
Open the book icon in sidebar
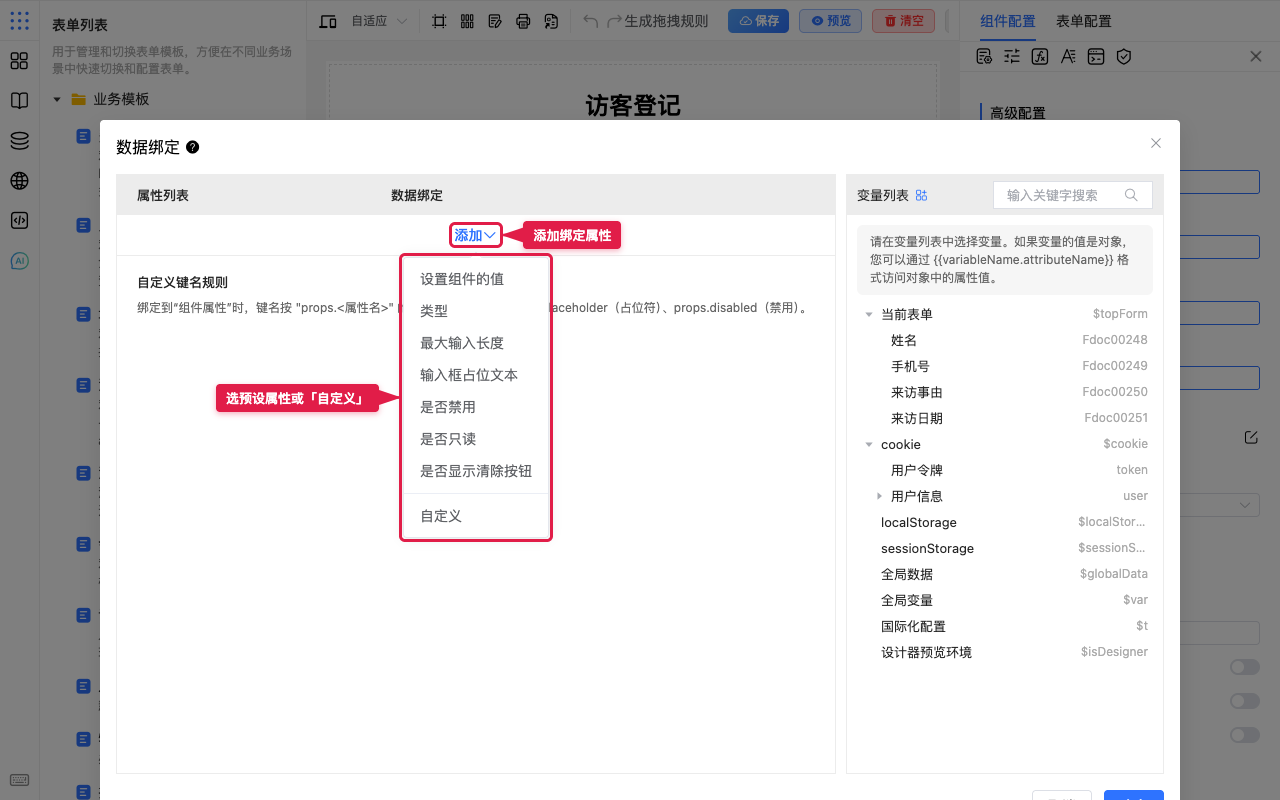[19, 101]
